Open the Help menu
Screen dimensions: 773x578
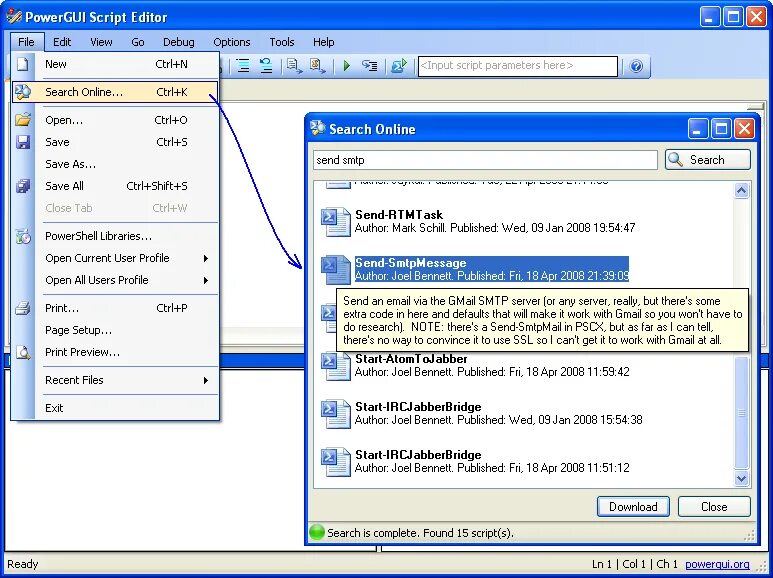tap(323, 42)
